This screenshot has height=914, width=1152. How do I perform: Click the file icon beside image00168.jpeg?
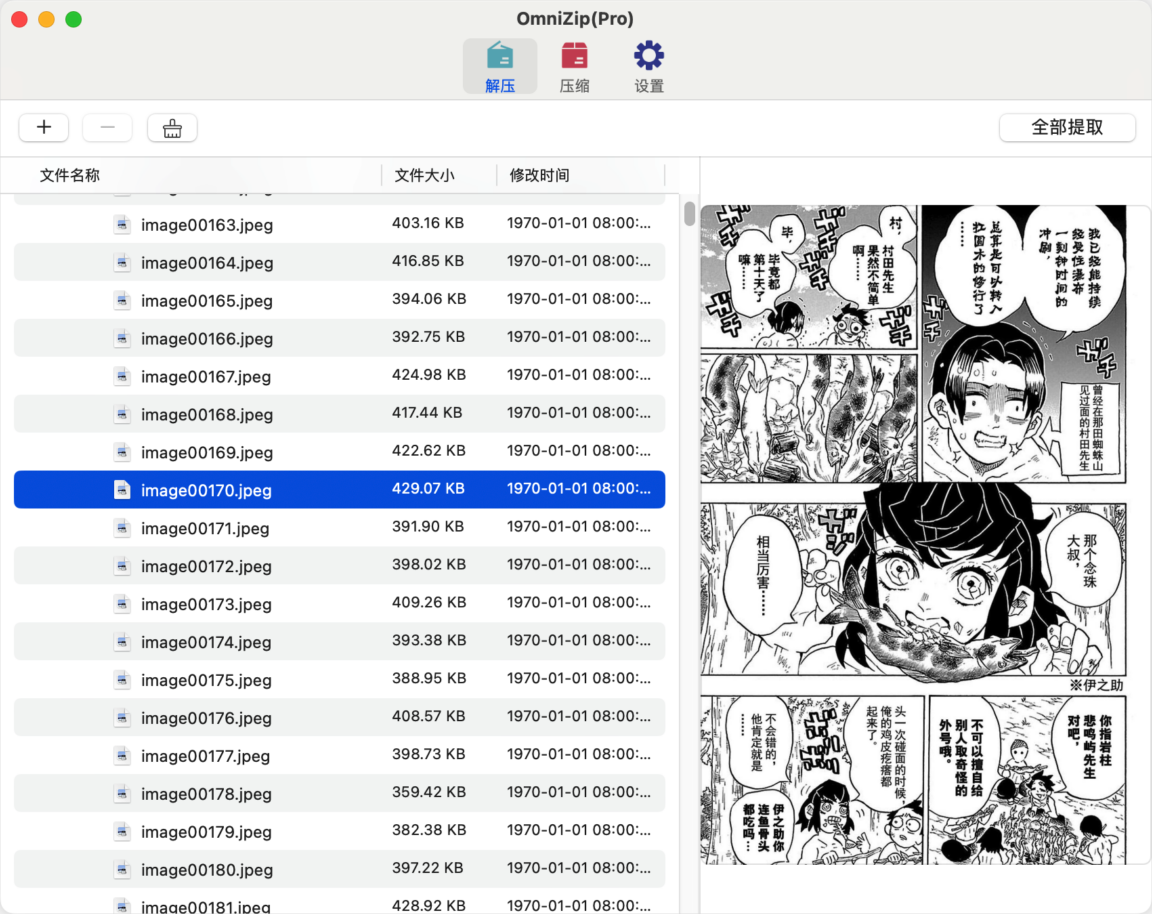tap(123, 414)
